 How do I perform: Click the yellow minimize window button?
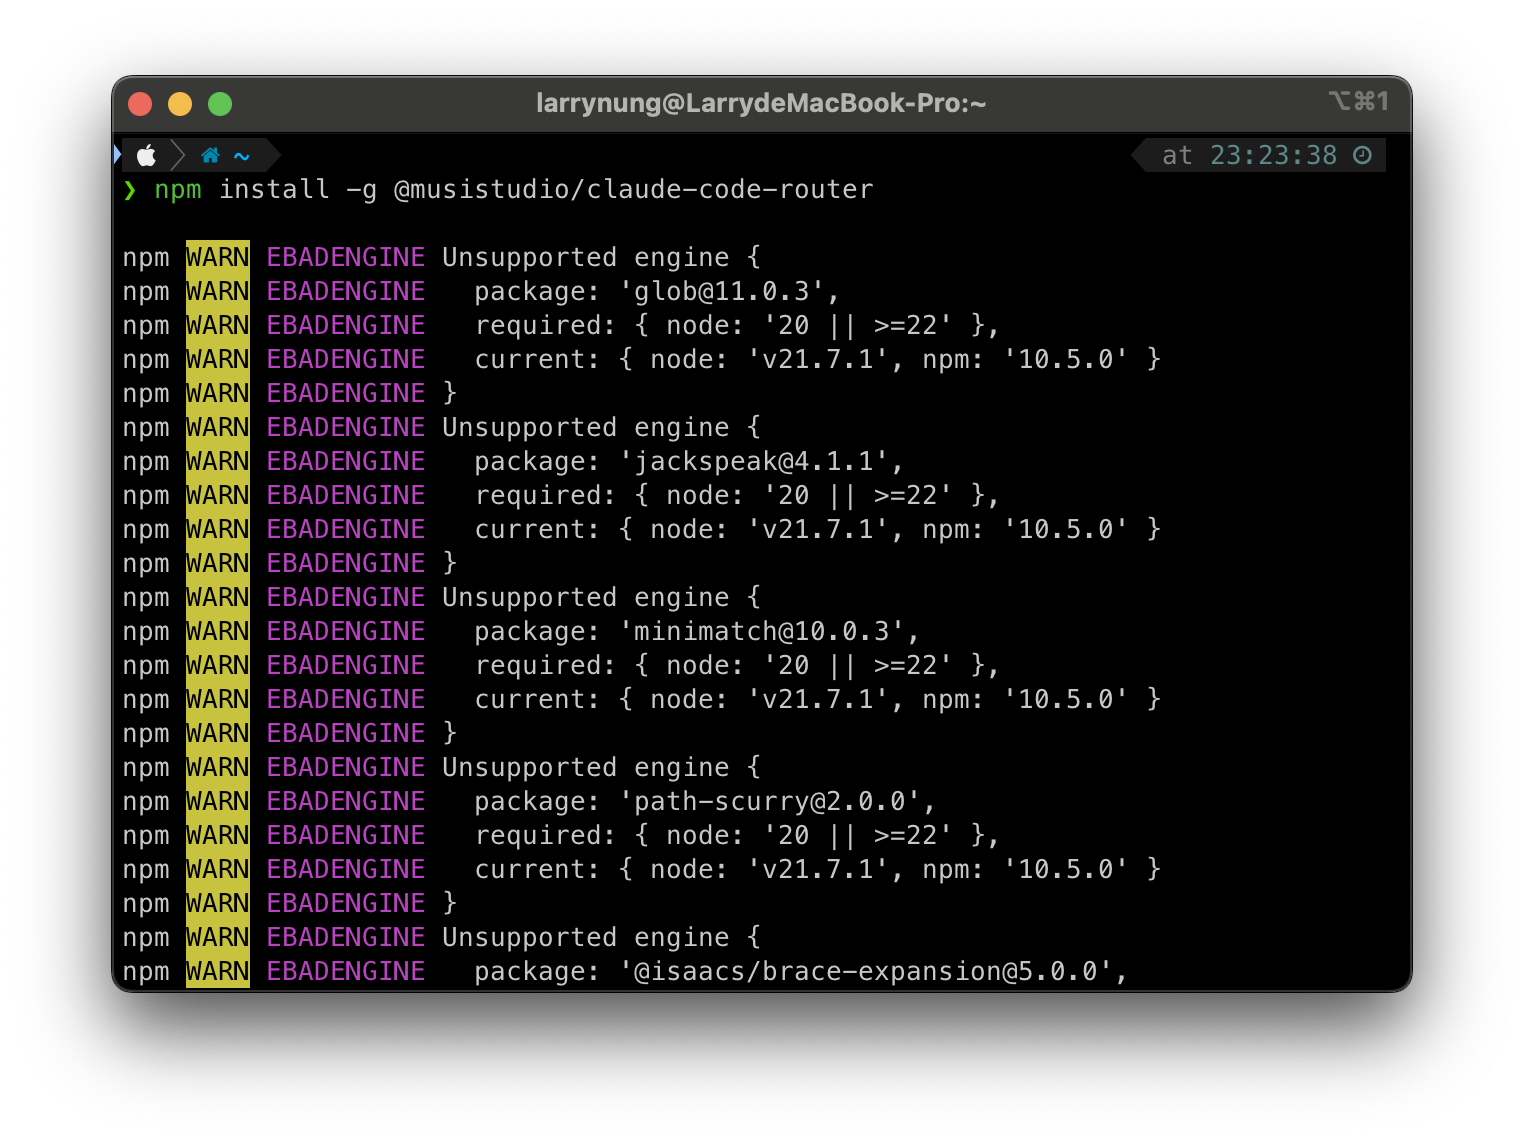coord(180,104)
